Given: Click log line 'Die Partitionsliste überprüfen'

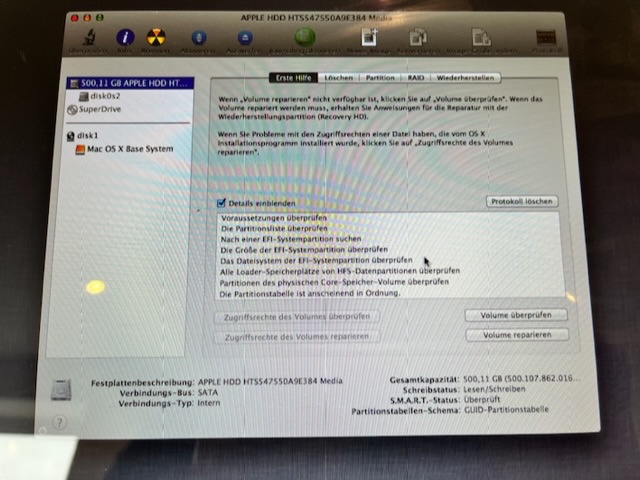Looking at the screenshot, I should [x=274, y=229].
